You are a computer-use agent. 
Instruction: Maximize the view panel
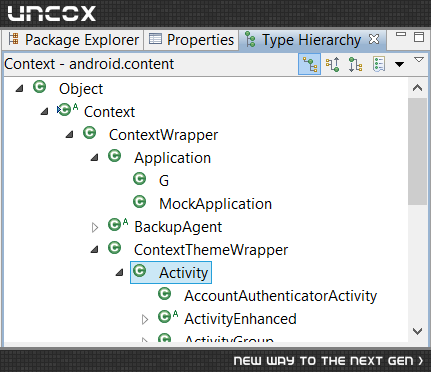pos(419,37)
